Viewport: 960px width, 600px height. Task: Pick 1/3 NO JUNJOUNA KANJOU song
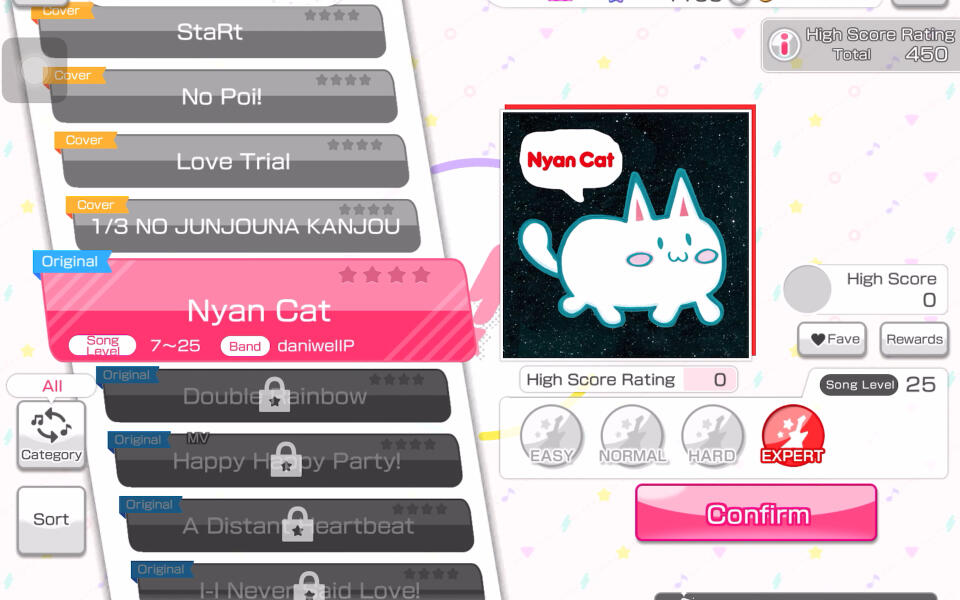(247, 226)
